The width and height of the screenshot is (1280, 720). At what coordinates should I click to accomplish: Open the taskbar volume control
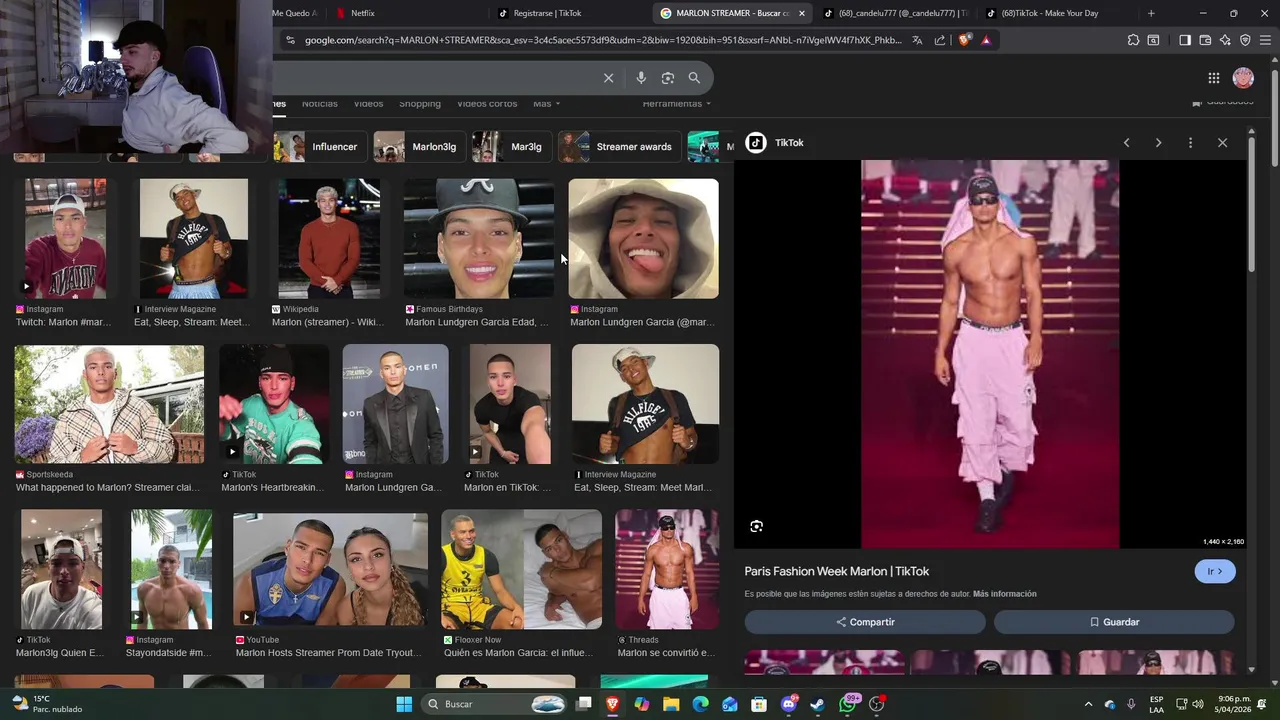1198,704
